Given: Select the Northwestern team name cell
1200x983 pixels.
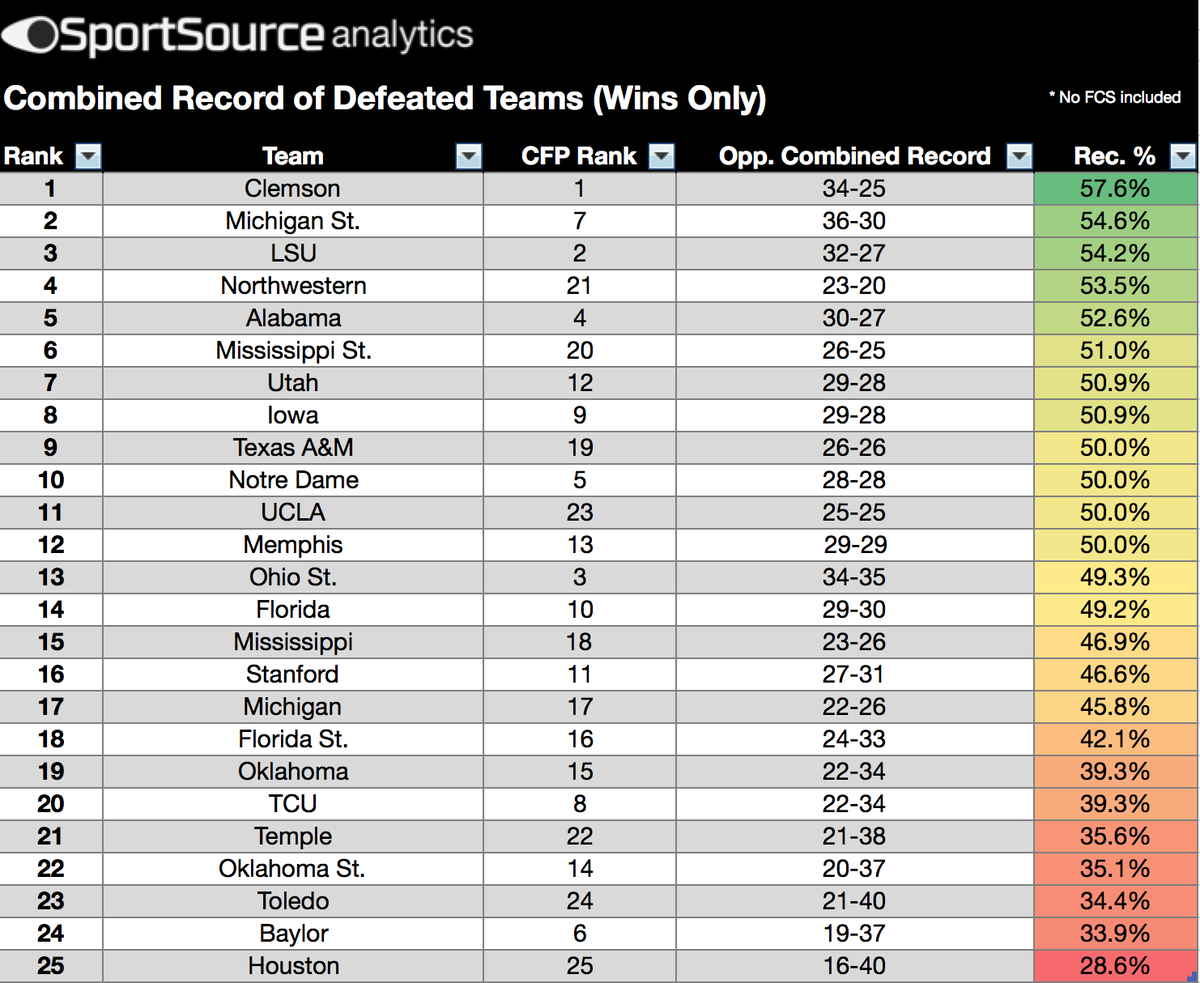Looking at the screenshot, I should click(292, 286).
